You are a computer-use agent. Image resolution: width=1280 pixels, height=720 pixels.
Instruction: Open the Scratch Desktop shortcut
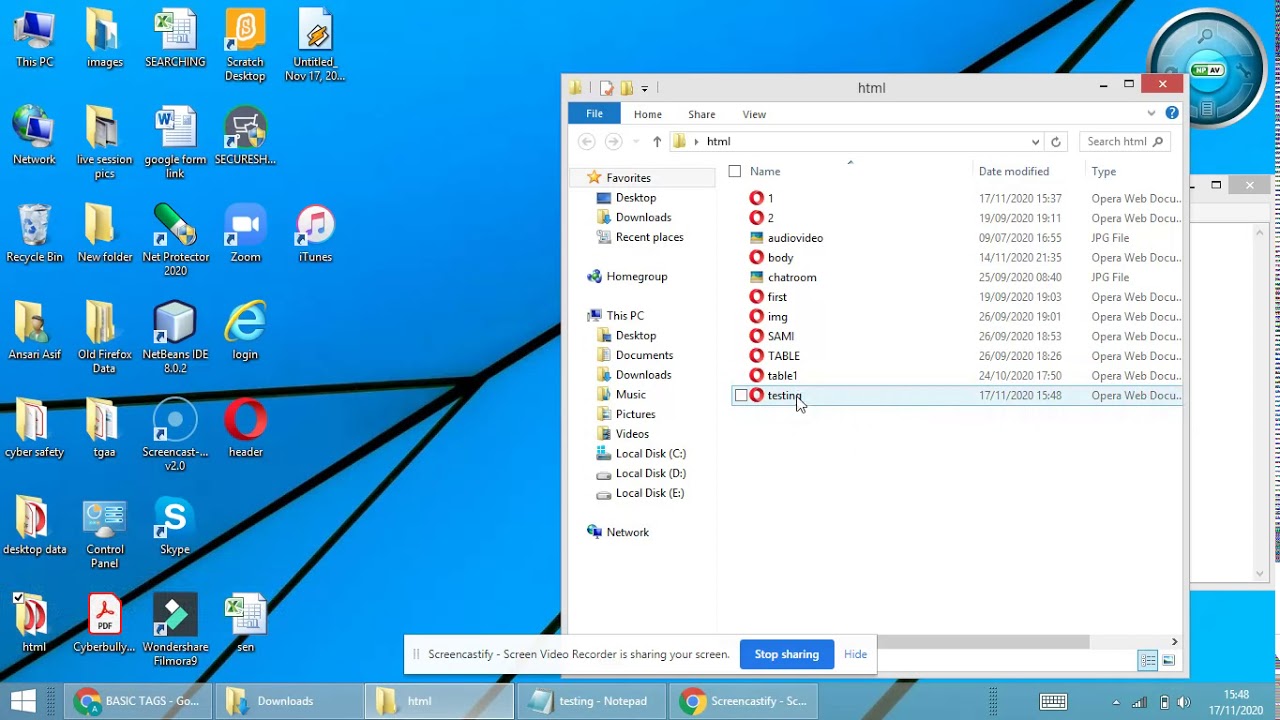(245, 46)
